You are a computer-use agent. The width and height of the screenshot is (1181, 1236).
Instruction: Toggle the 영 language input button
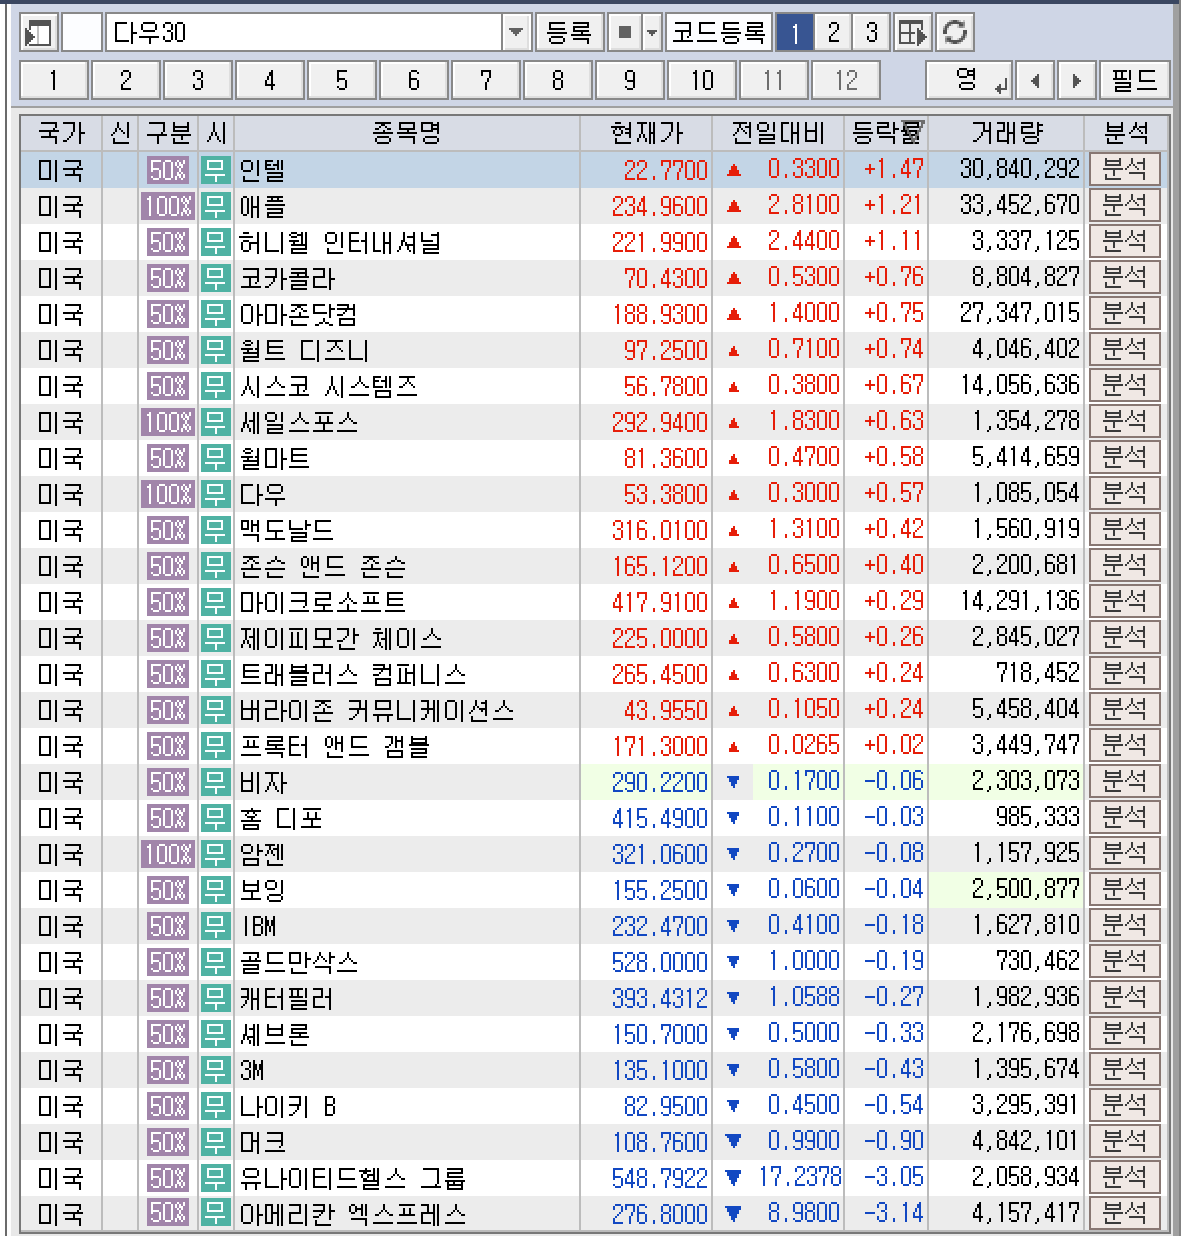[x=969, y=80]
